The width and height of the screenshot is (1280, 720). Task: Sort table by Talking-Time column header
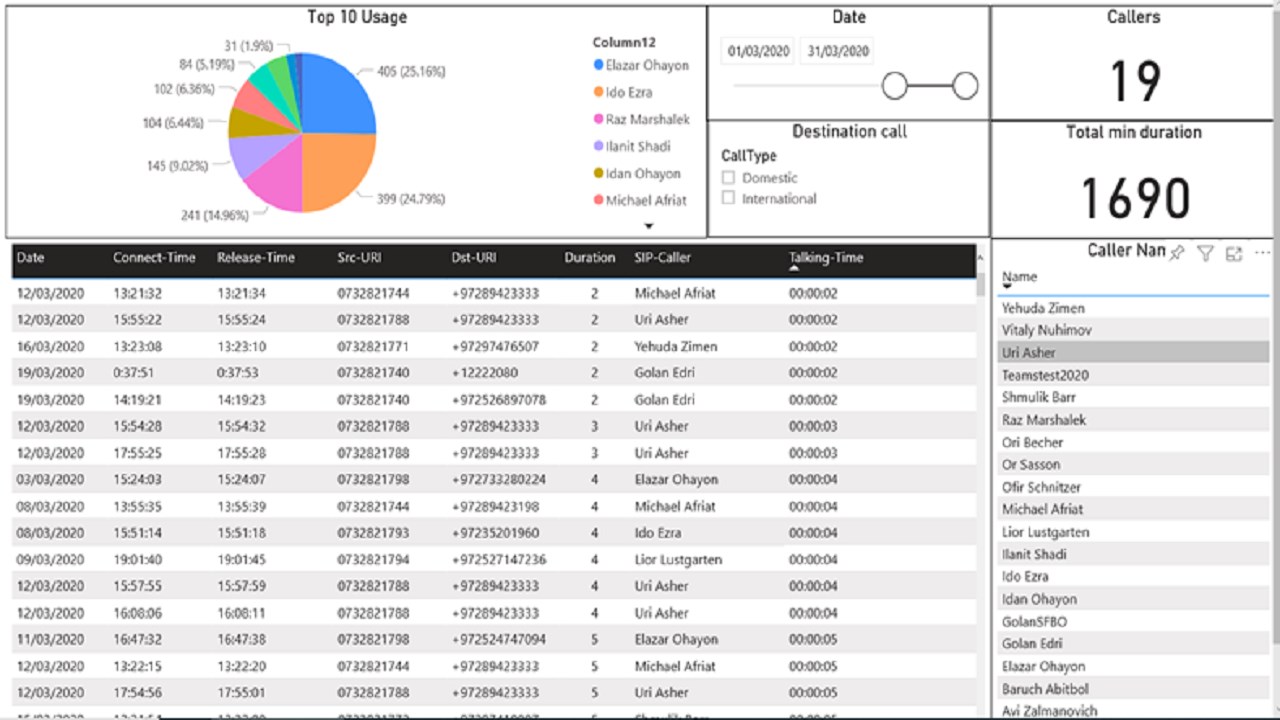[825, 258]
